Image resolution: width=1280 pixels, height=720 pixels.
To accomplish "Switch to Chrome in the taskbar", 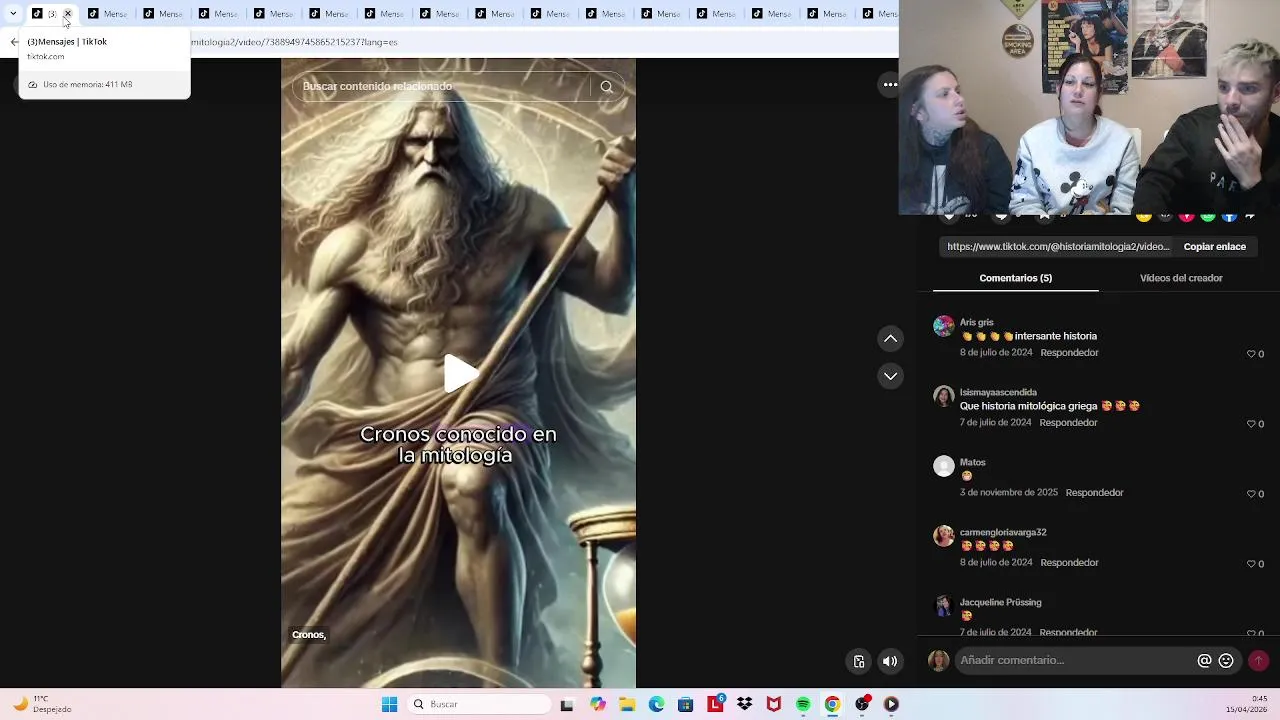I will coord(832,704).
